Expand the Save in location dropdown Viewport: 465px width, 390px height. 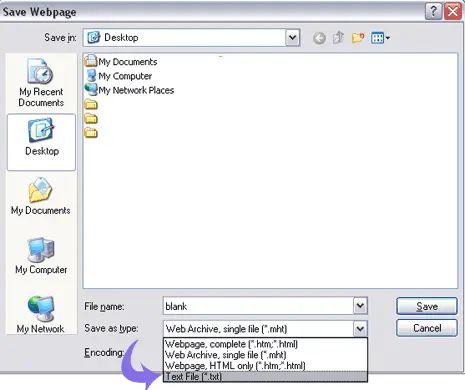[292, 37]
